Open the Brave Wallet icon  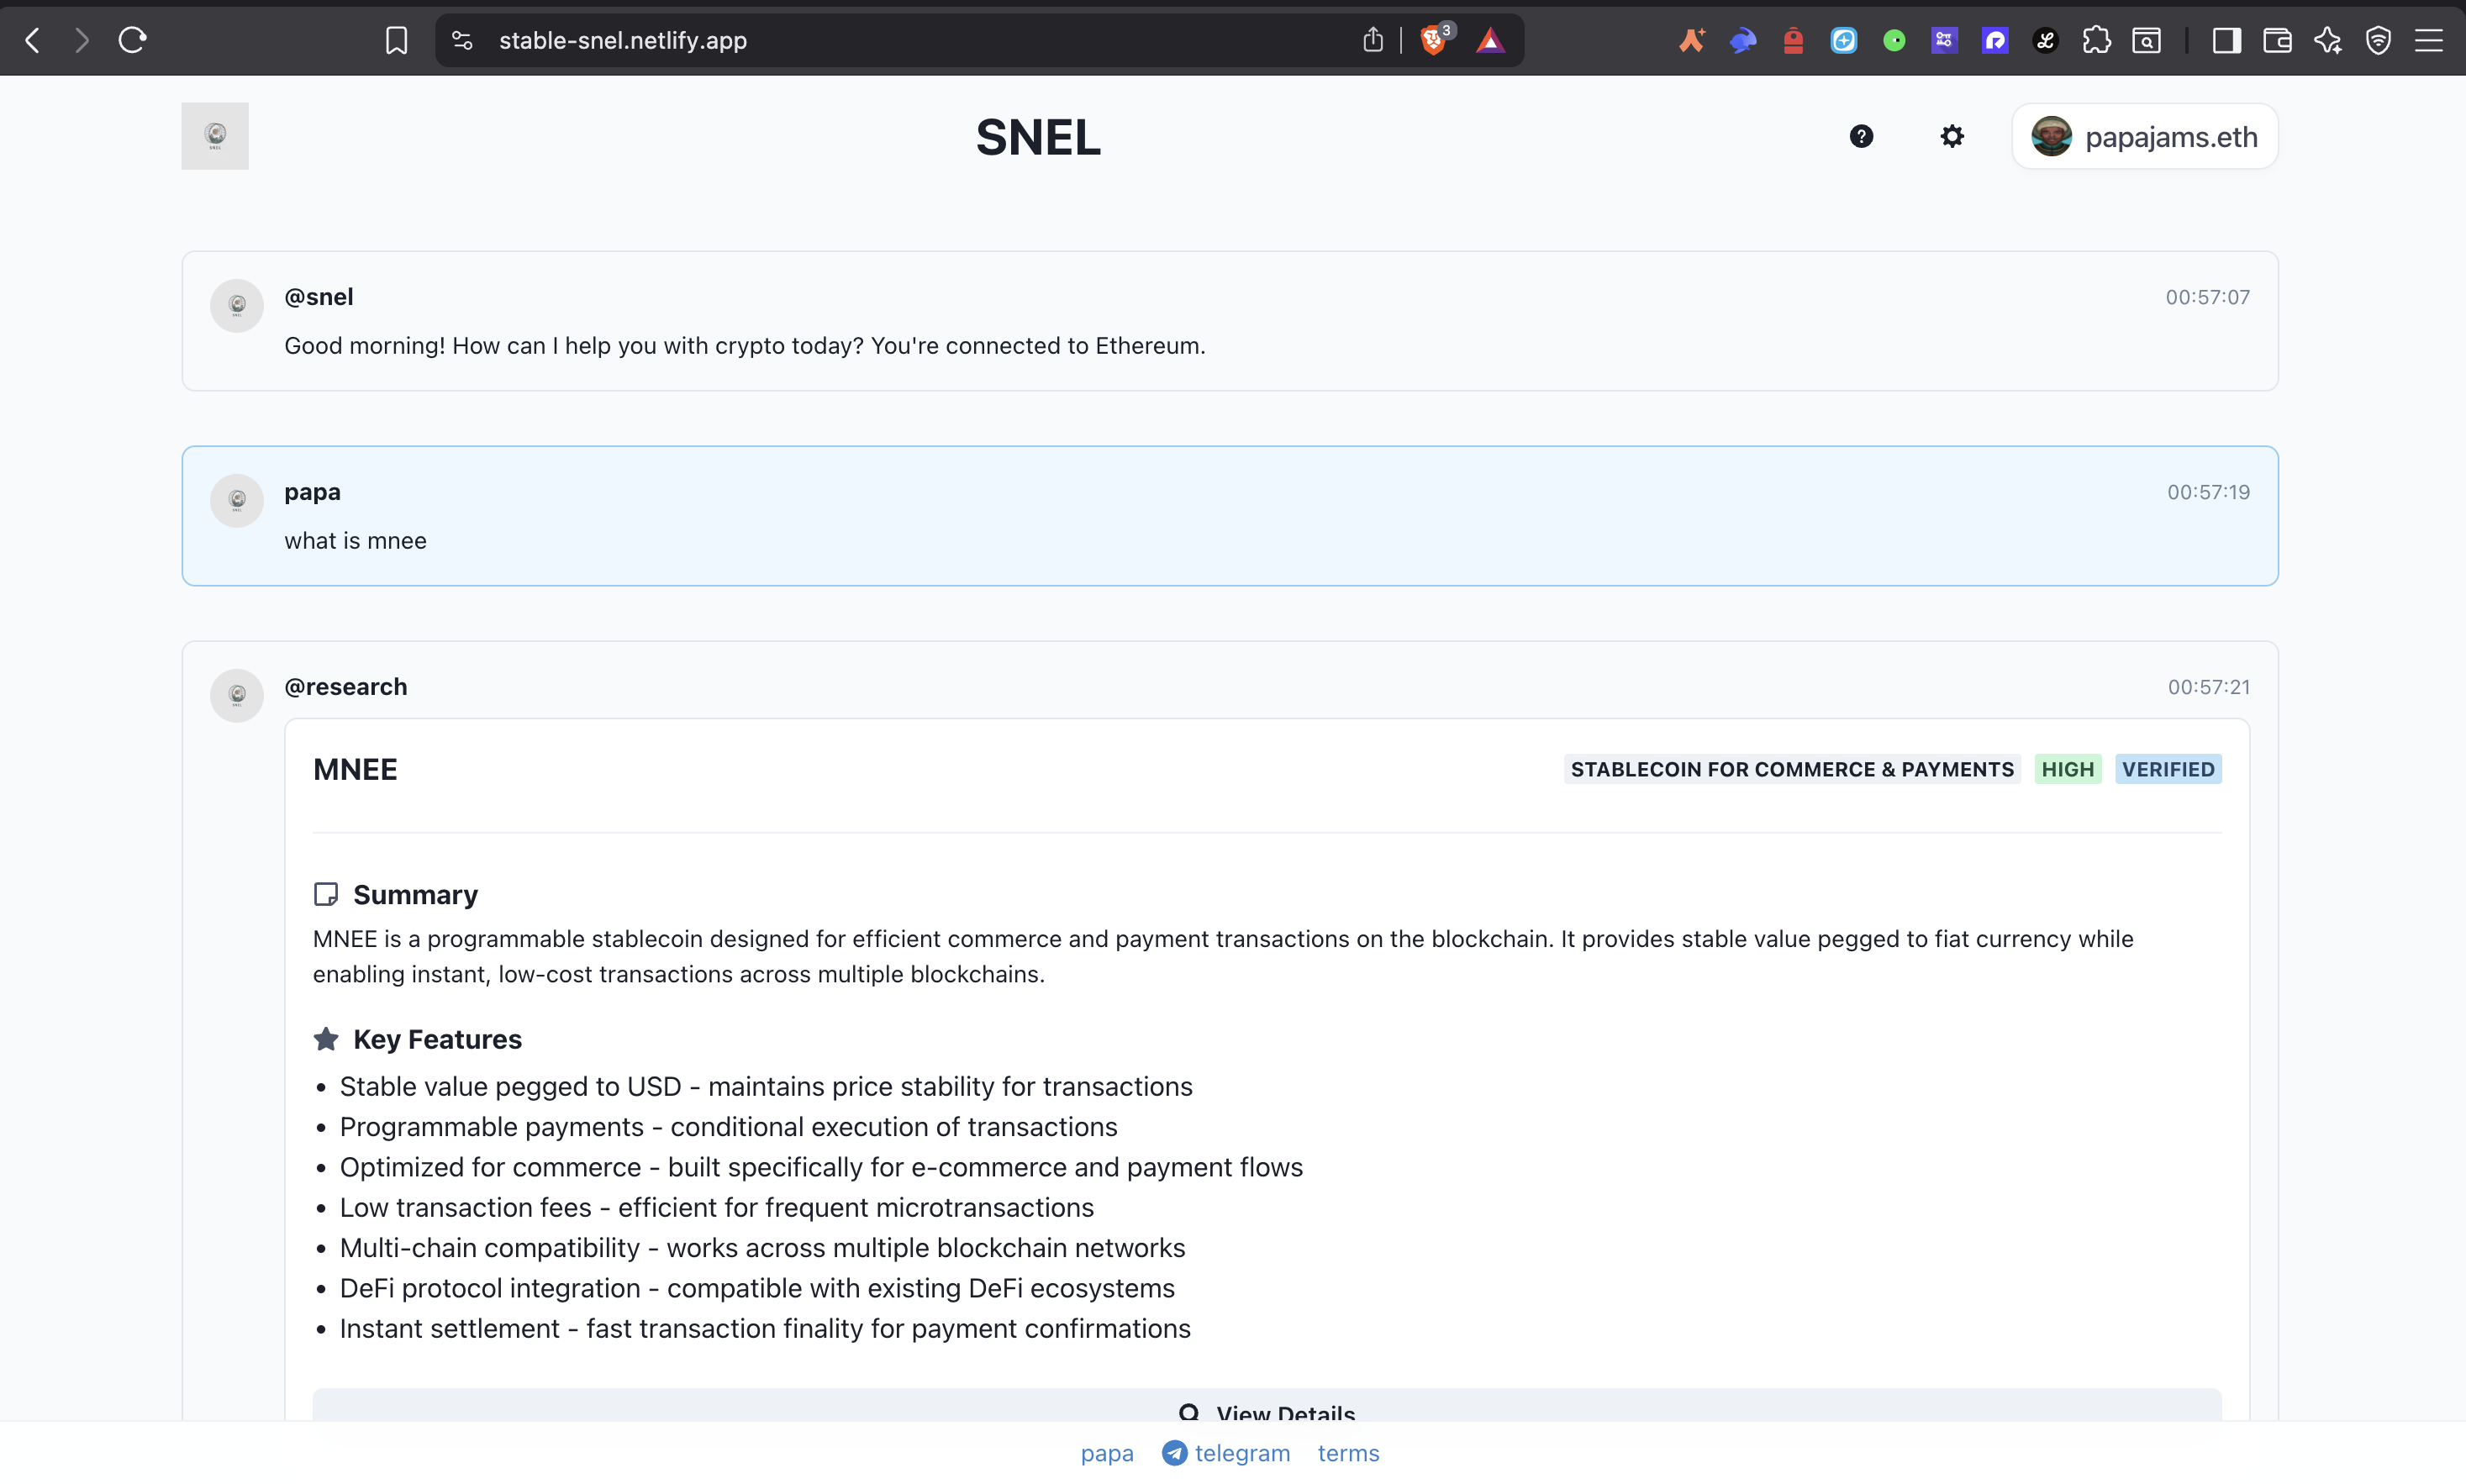2277,40
